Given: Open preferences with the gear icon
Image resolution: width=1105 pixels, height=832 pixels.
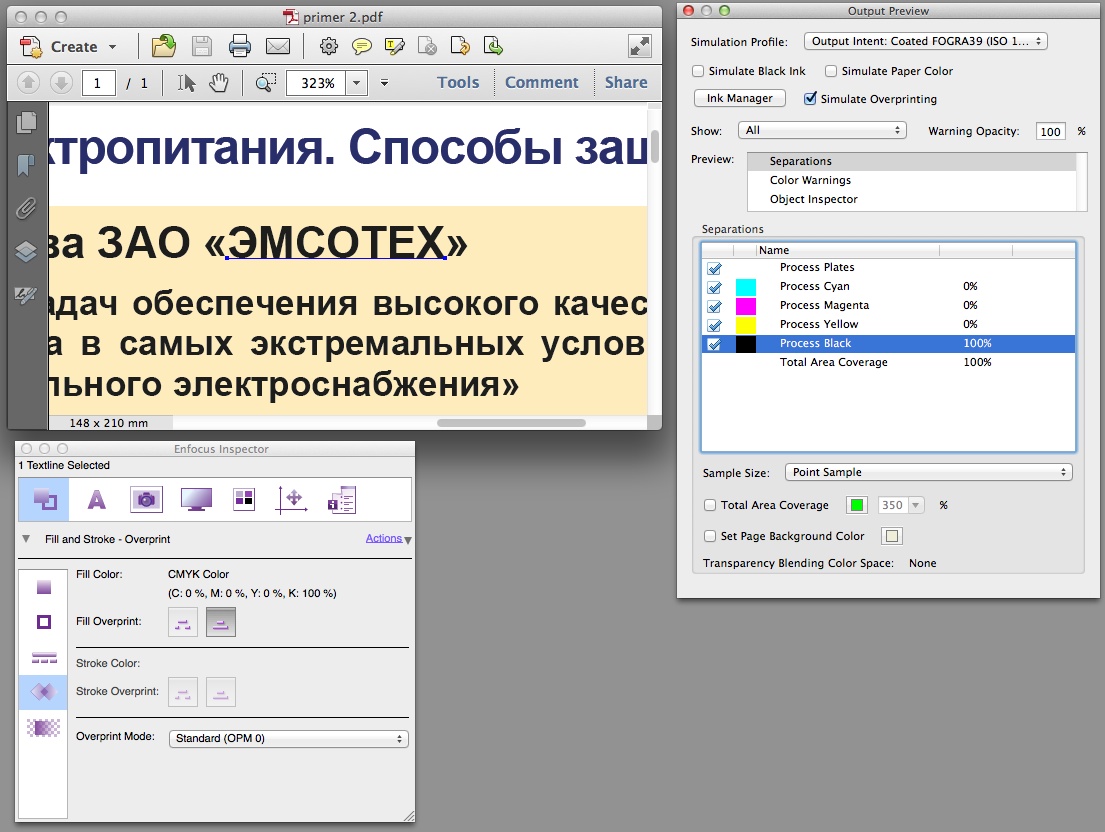Looking at the screenshot, I should (x=328, y=46).
